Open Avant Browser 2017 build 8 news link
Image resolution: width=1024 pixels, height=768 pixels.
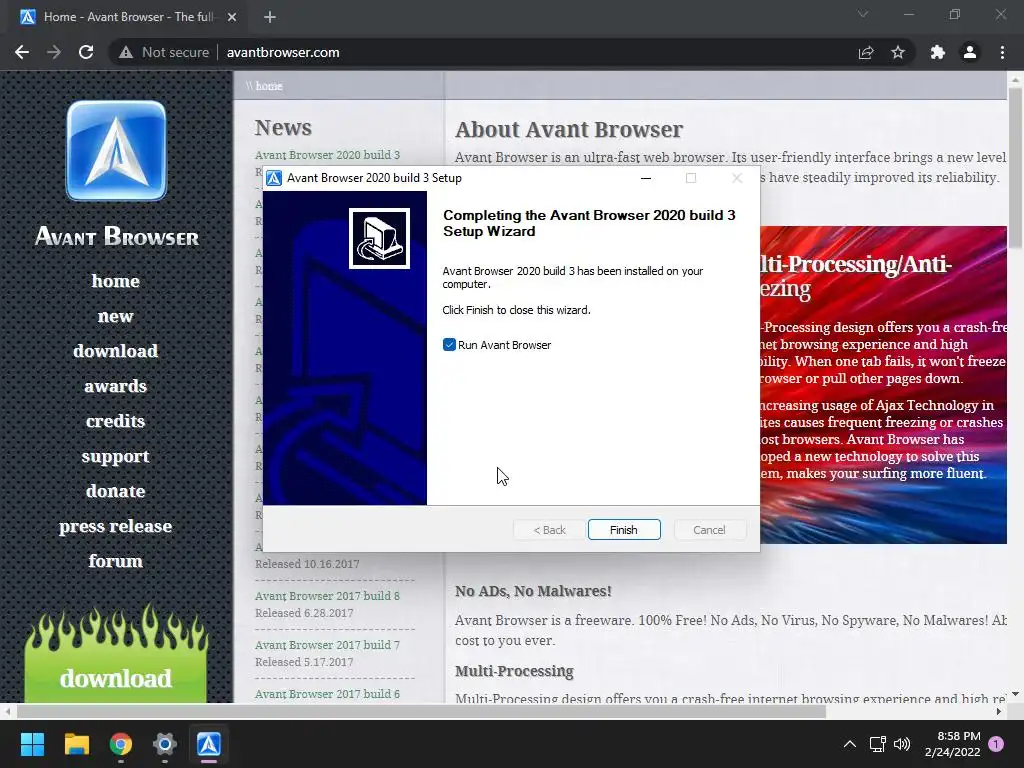pyautogui.click(x=327, y=596)
